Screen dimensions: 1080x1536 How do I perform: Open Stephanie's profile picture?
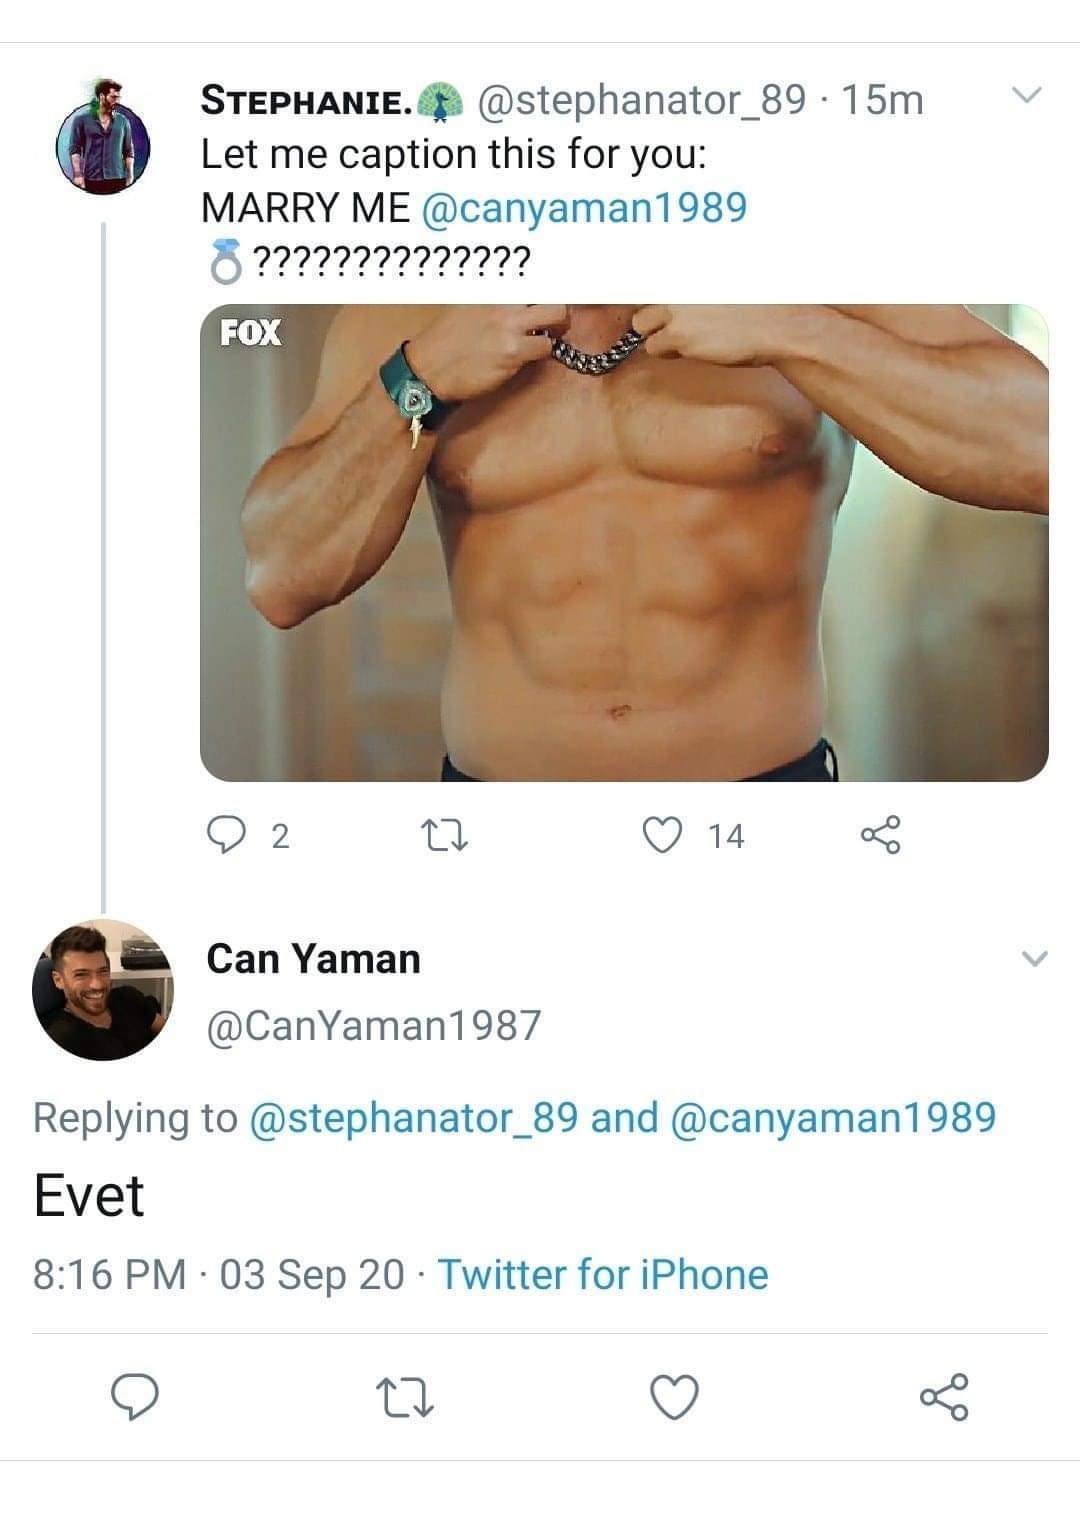click(102, 137)
